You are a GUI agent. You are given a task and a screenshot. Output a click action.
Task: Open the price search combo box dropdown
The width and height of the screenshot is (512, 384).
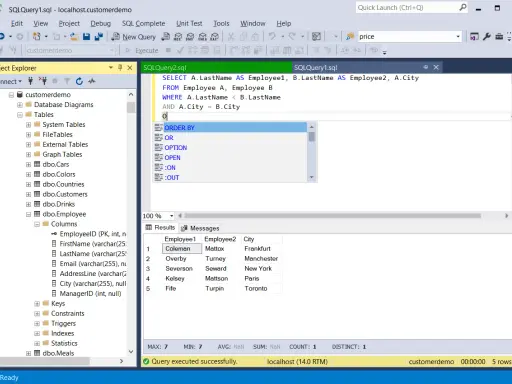point(458,36)
